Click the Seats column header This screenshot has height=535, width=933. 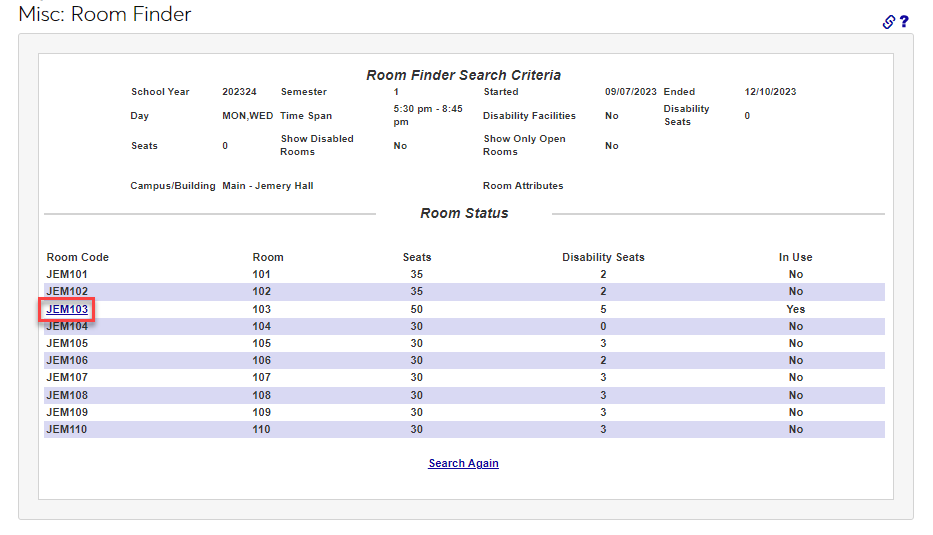coord(417,257)
